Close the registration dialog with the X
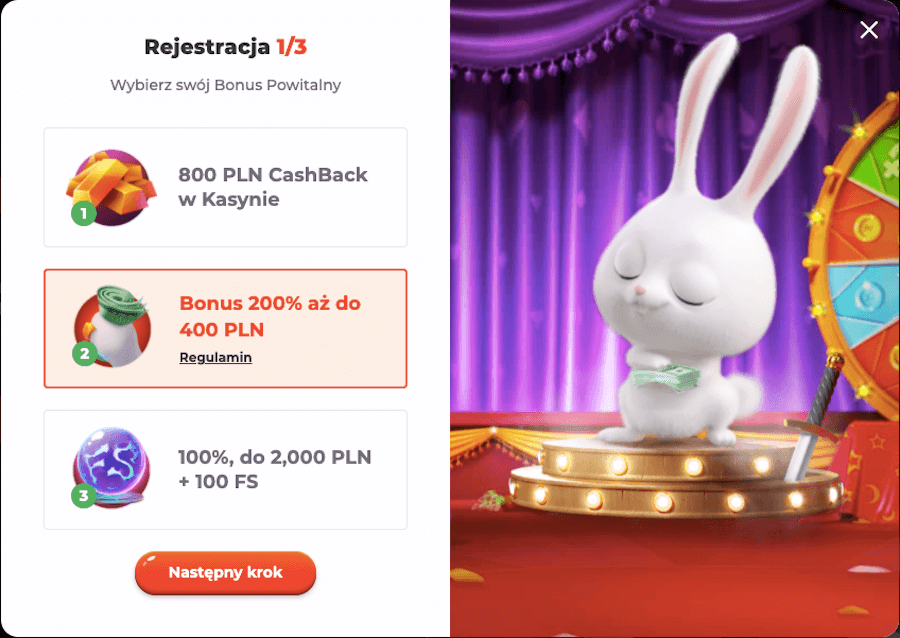 (869, 29)
